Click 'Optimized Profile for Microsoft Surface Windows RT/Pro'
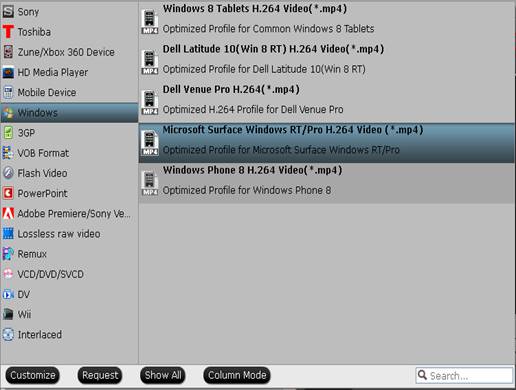This screenshot has height=390, width=516. point(281,150)
